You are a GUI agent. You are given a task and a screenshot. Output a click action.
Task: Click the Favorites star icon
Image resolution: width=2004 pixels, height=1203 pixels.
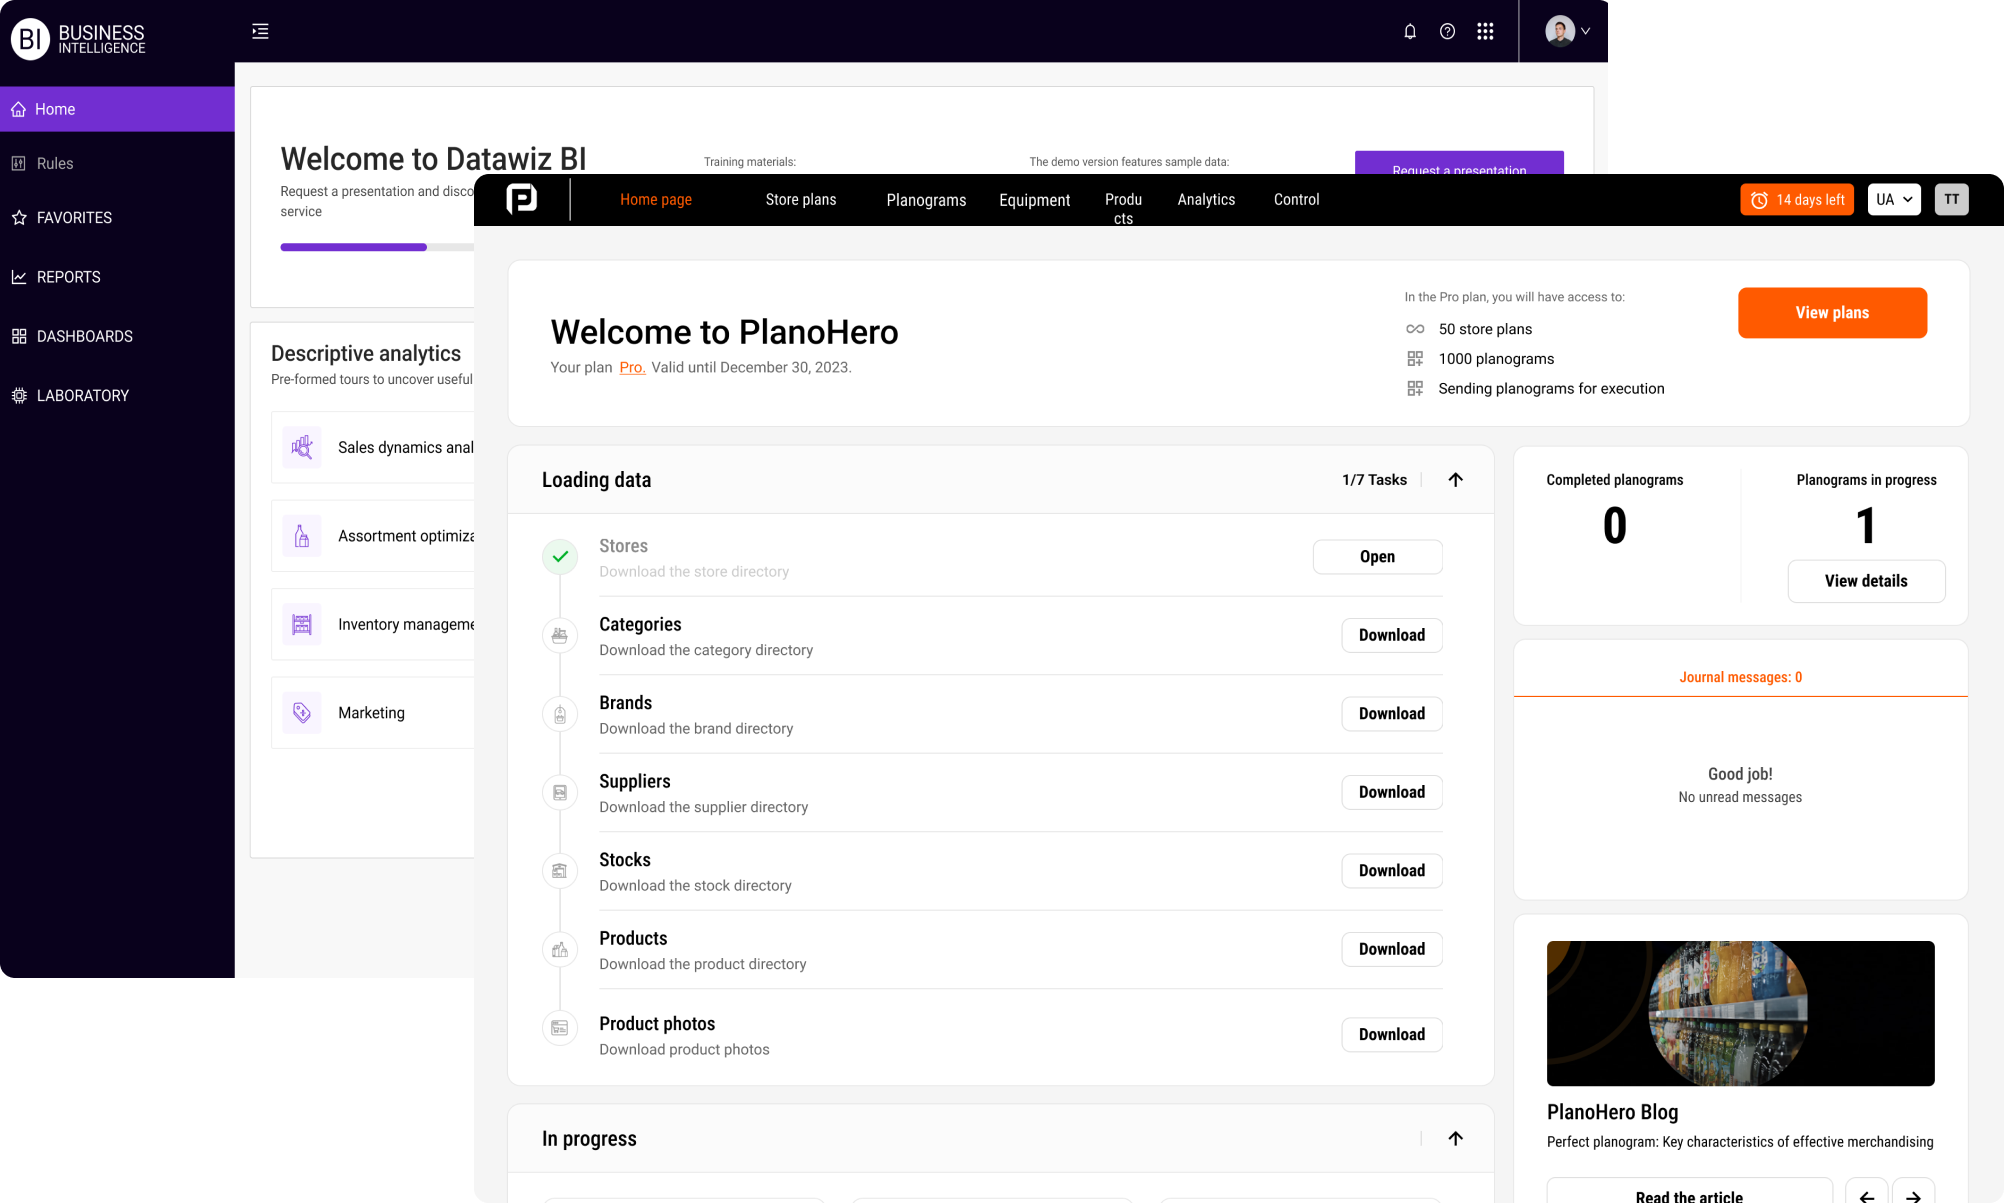pos(18,217)
